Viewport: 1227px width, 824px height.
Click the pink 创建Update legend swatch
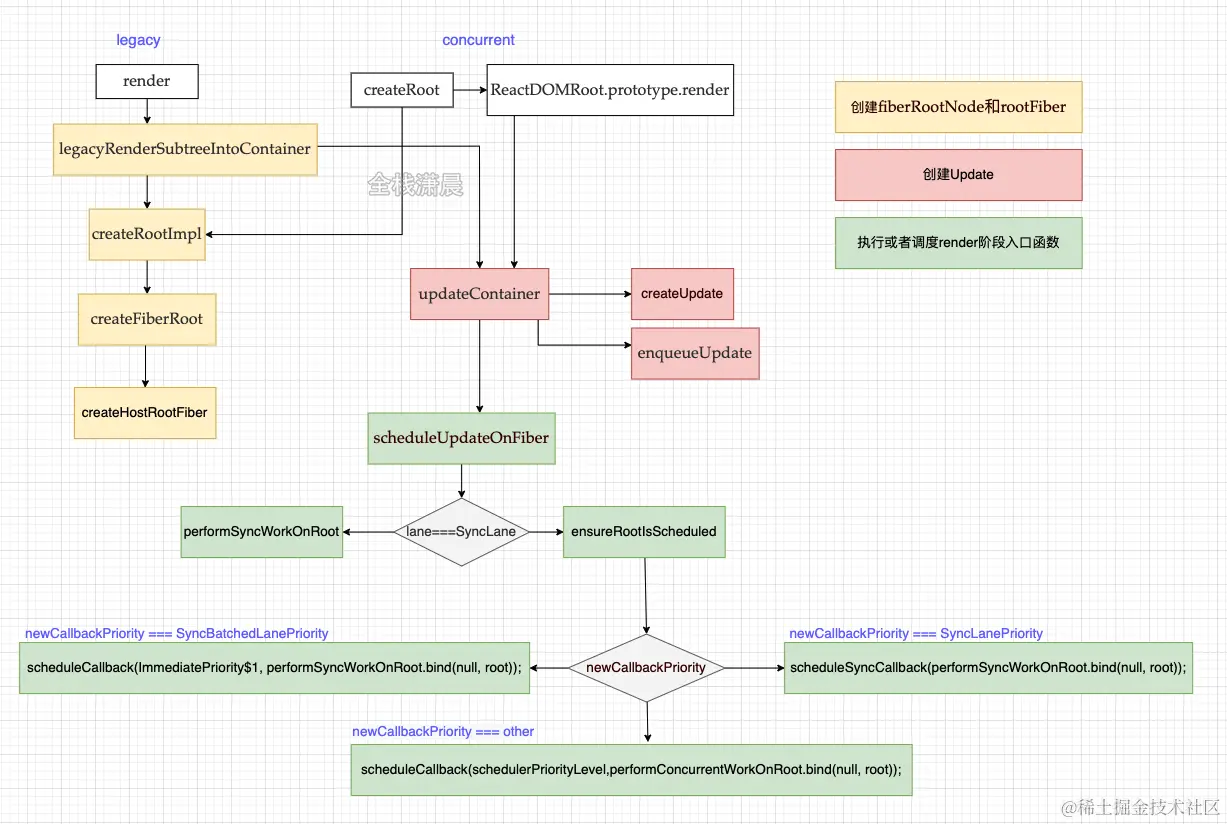tap(957, 174)
